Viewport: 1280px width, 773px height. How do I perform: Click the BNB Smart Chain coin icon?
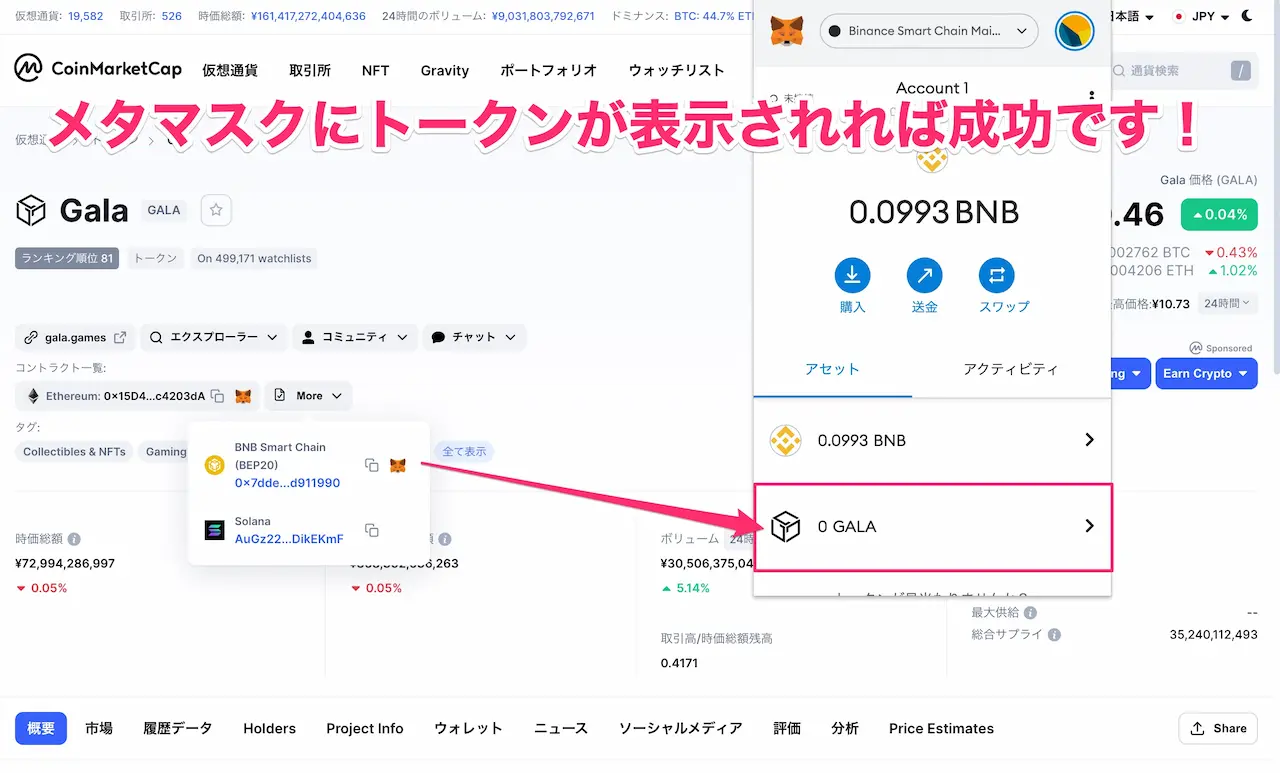(215, 465)
